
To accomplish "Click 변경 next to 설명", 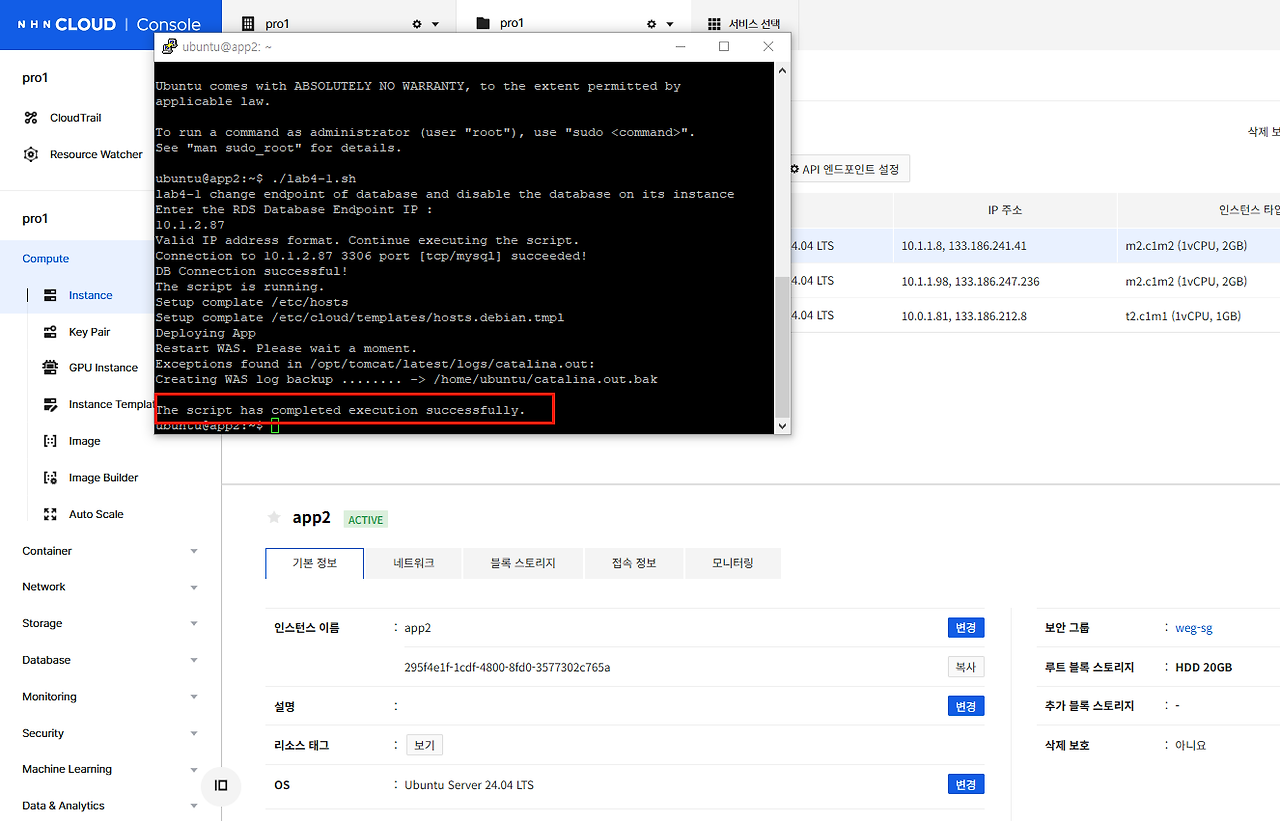I will pyautogui.click(x=966, y=706).
